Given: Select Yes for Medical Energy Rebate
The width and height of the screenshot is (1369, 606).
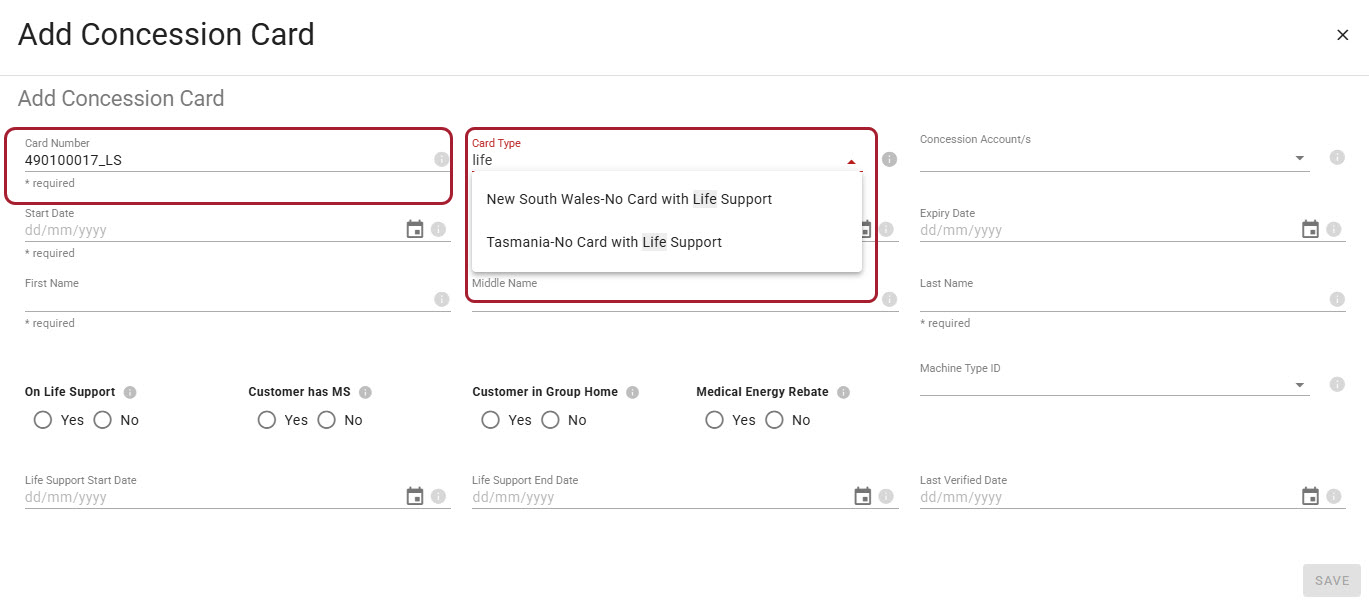Looking at the screenshot, I should point(715,420).
